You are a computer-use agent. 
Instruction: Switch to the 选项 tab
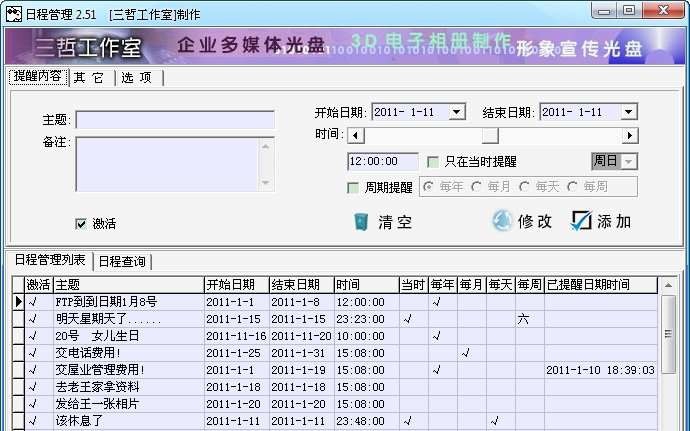[x=139, y=78]
